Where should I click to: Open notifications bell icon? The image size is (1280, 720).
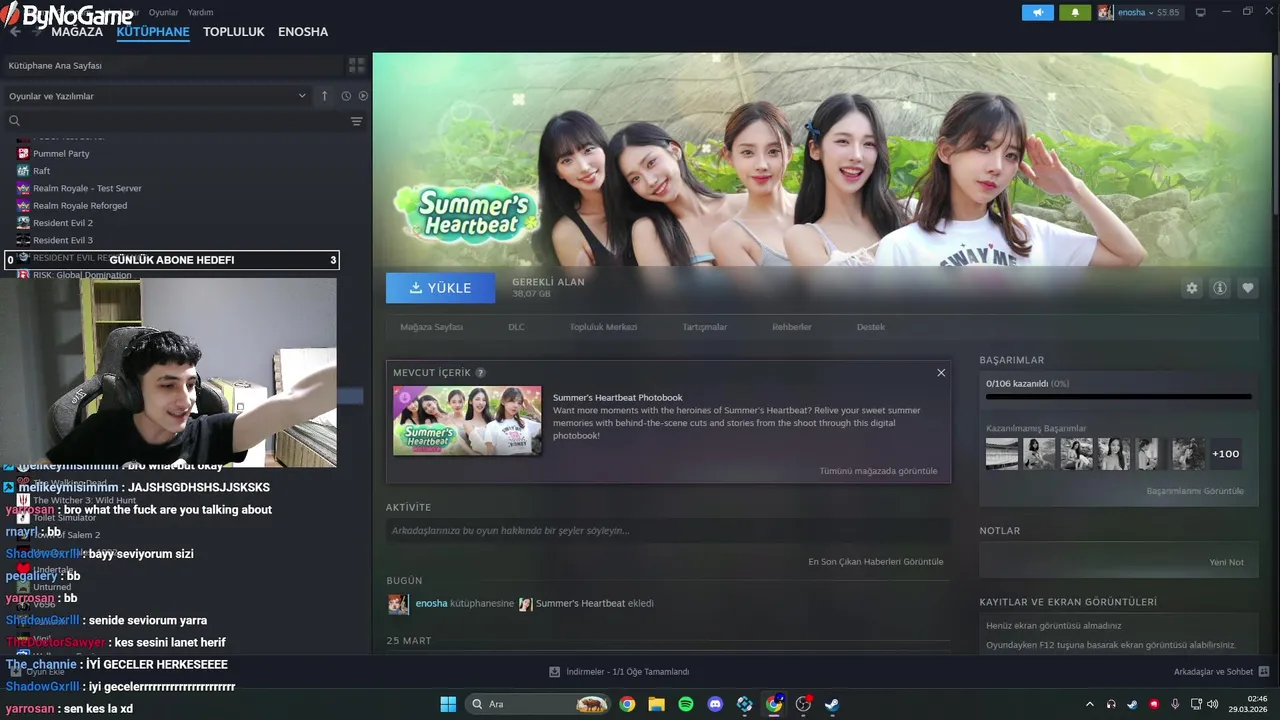click(1075, 12)
